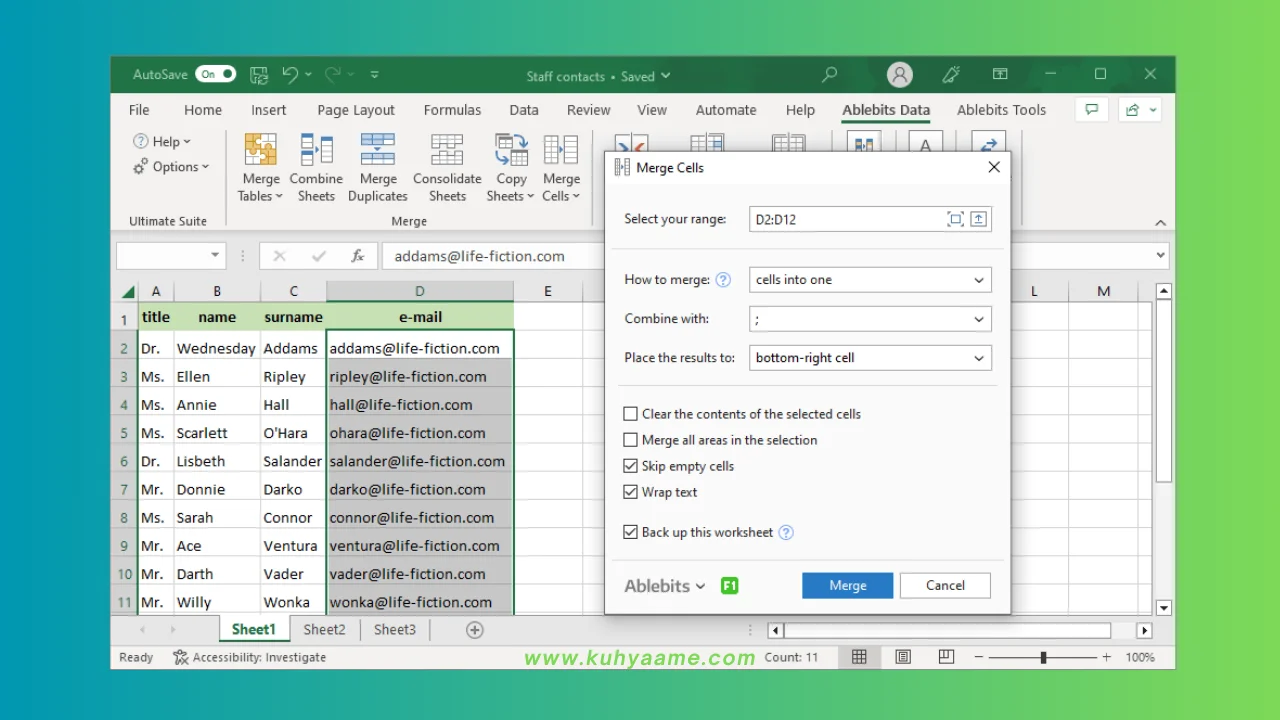Click the expand selection icon in range box
The height and width of the screenshot is (720, 1280).
tap(955, 219)
